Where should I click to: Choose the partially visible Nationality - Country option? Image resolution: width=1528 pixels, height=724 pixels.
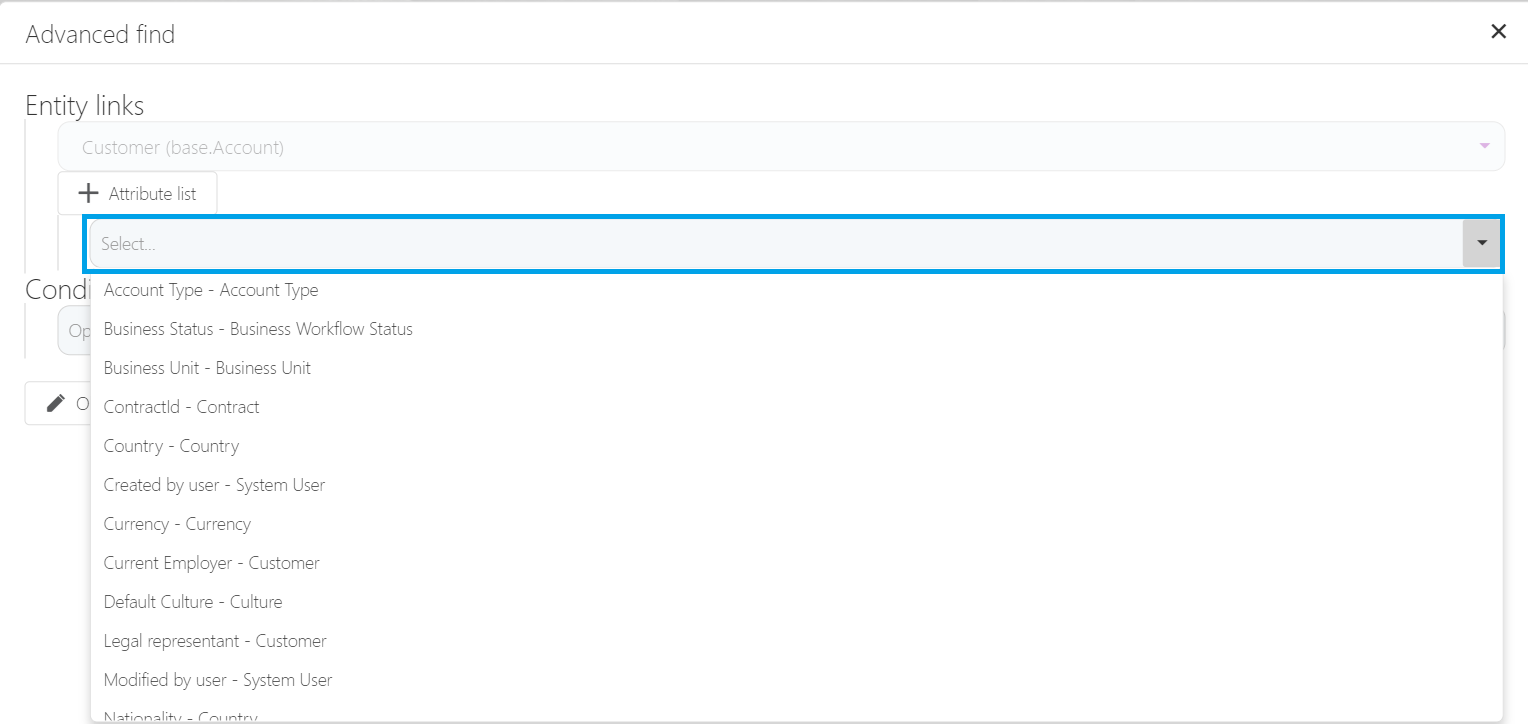[x=180, y=716]
